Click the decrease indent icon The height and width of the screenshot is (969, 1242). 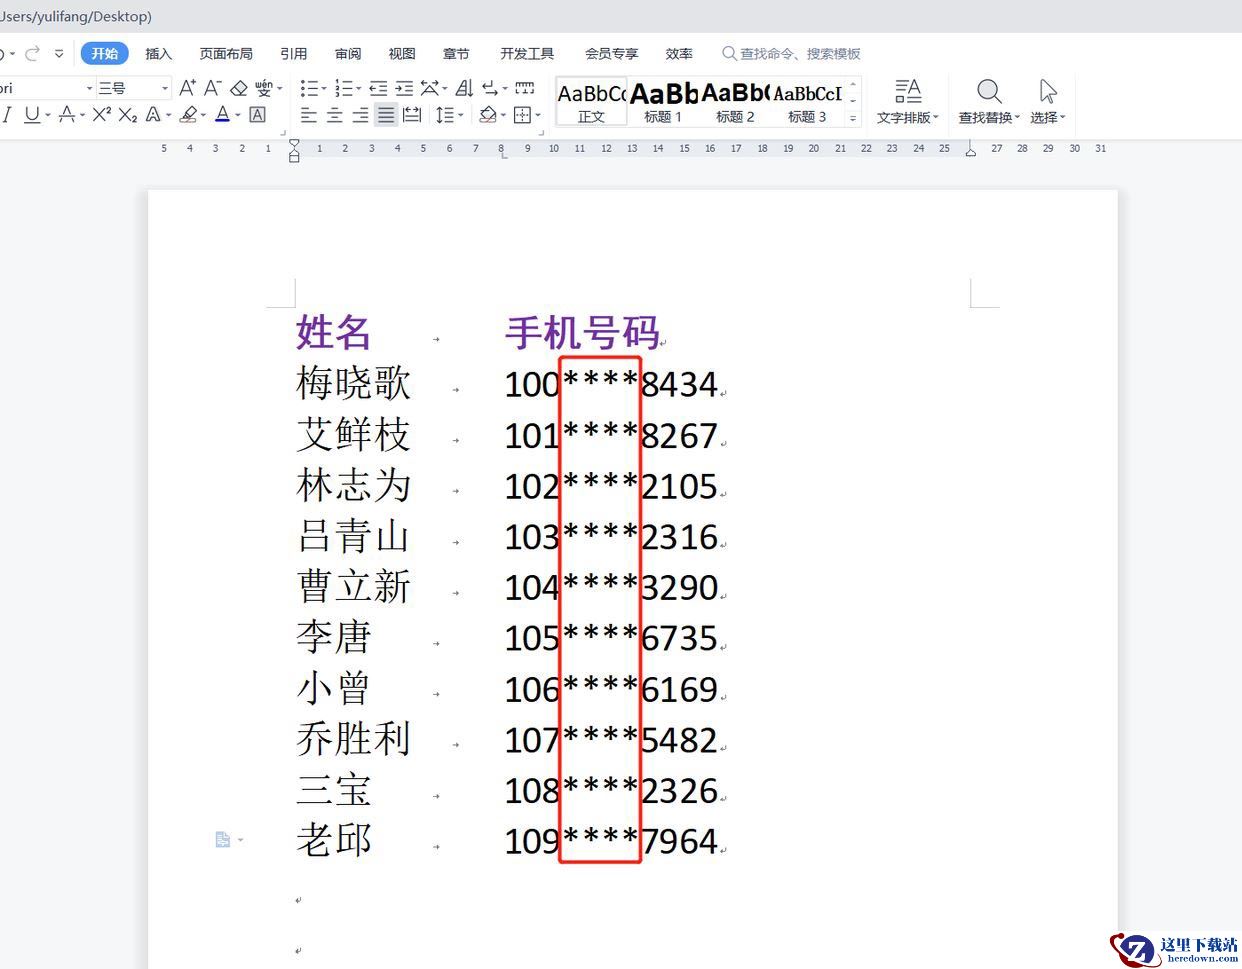378,89
